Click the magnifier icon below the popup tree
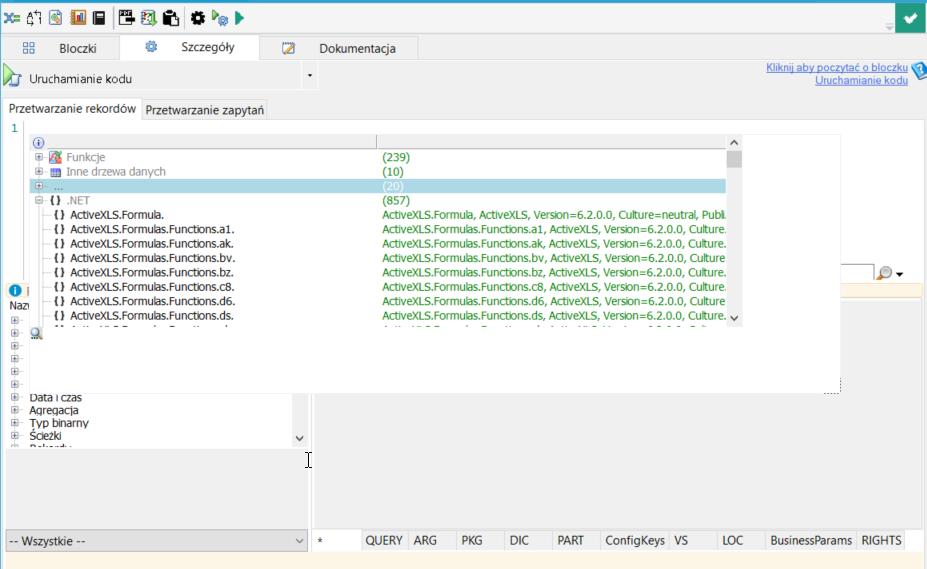 [36, 334]
